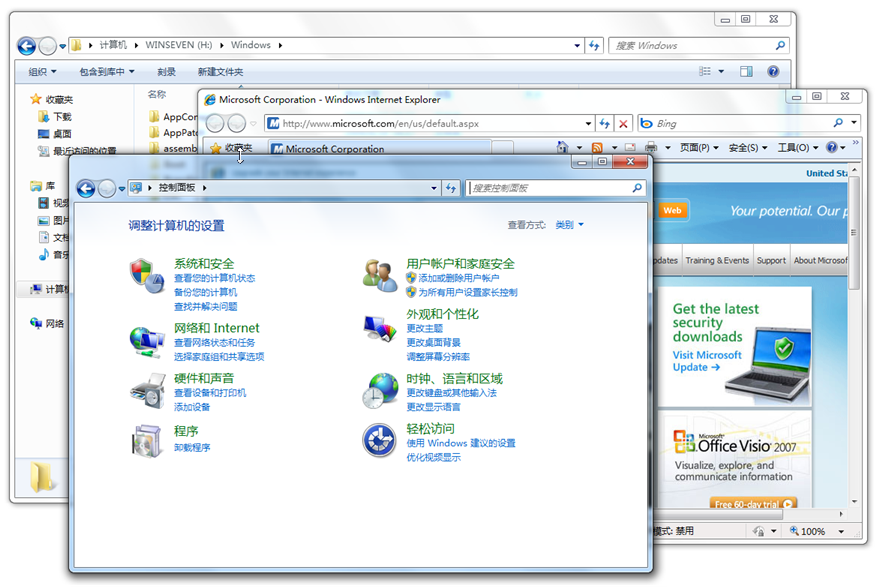Expand Explorer window address bar dropdown
This screenshot has height=587, width=882.
click(577, 46)
